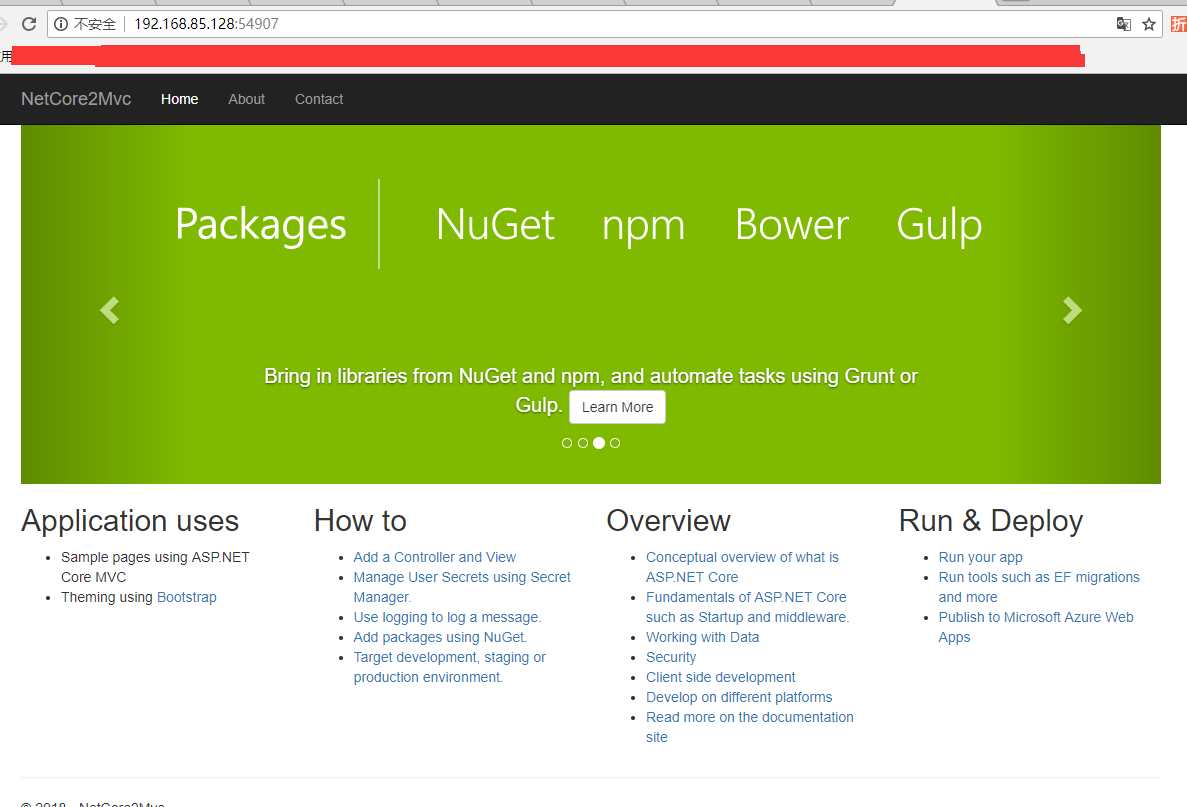Viewport: 1187px width, 807px height.
Task: Open the translate page icon in address bar
Action: pos(1123,24)
